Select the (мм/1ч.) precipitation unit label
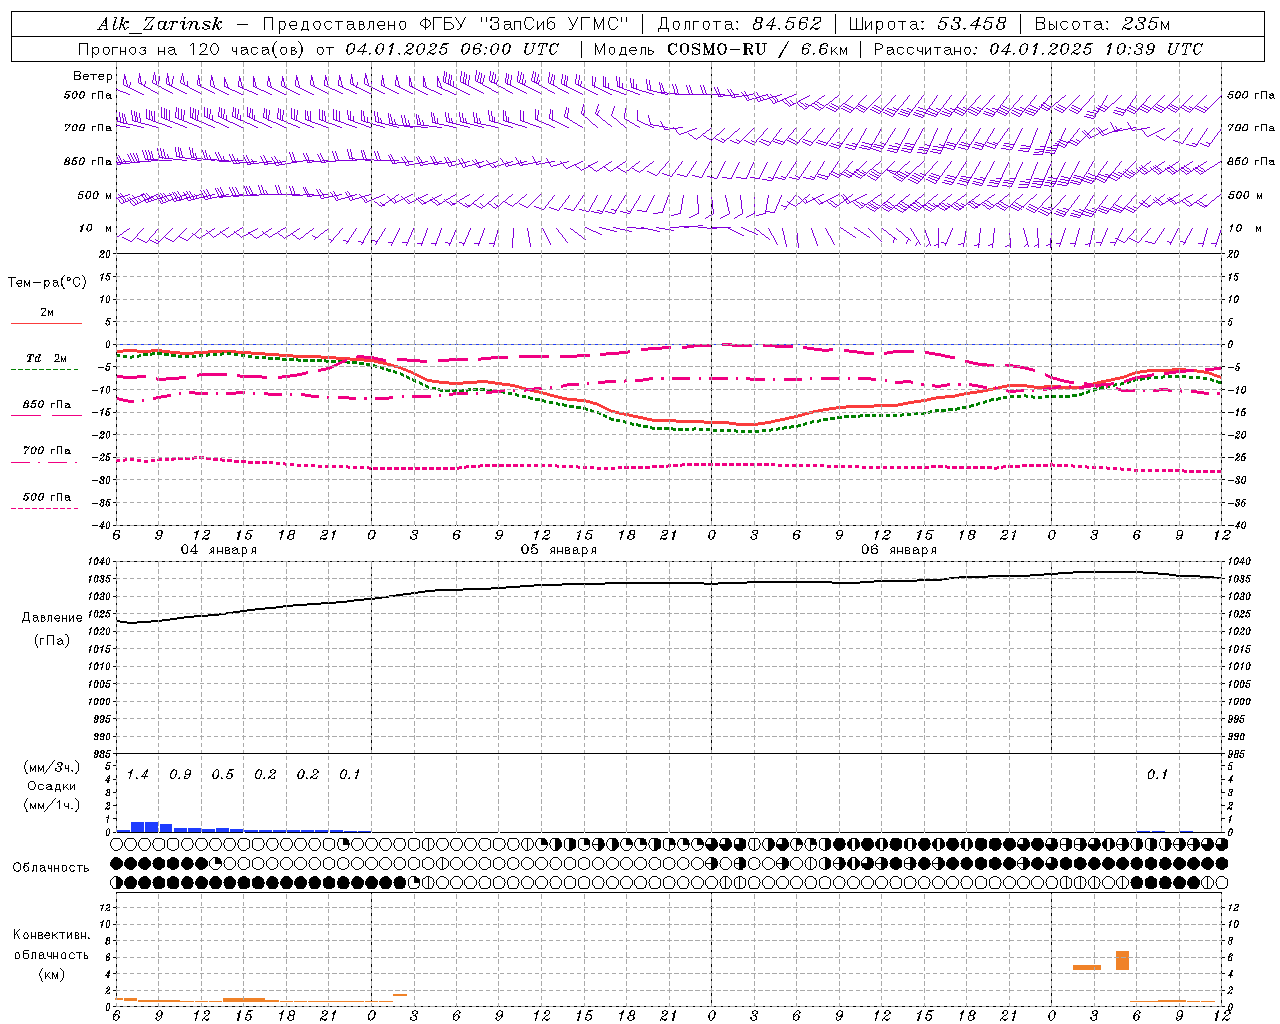Screen dimensions: 1280x1024 coord(51,804)
